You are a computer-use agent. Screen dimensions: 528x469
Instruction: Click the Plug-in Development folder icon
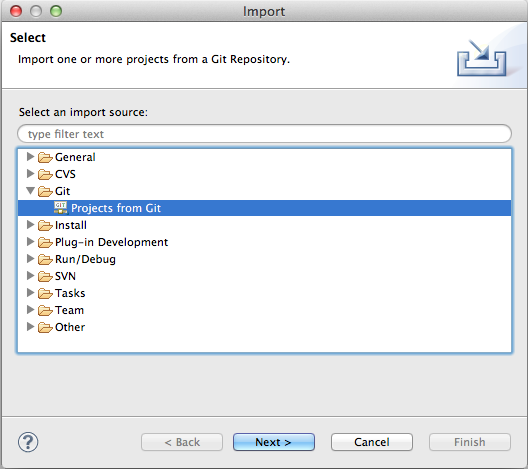(45, 242)
